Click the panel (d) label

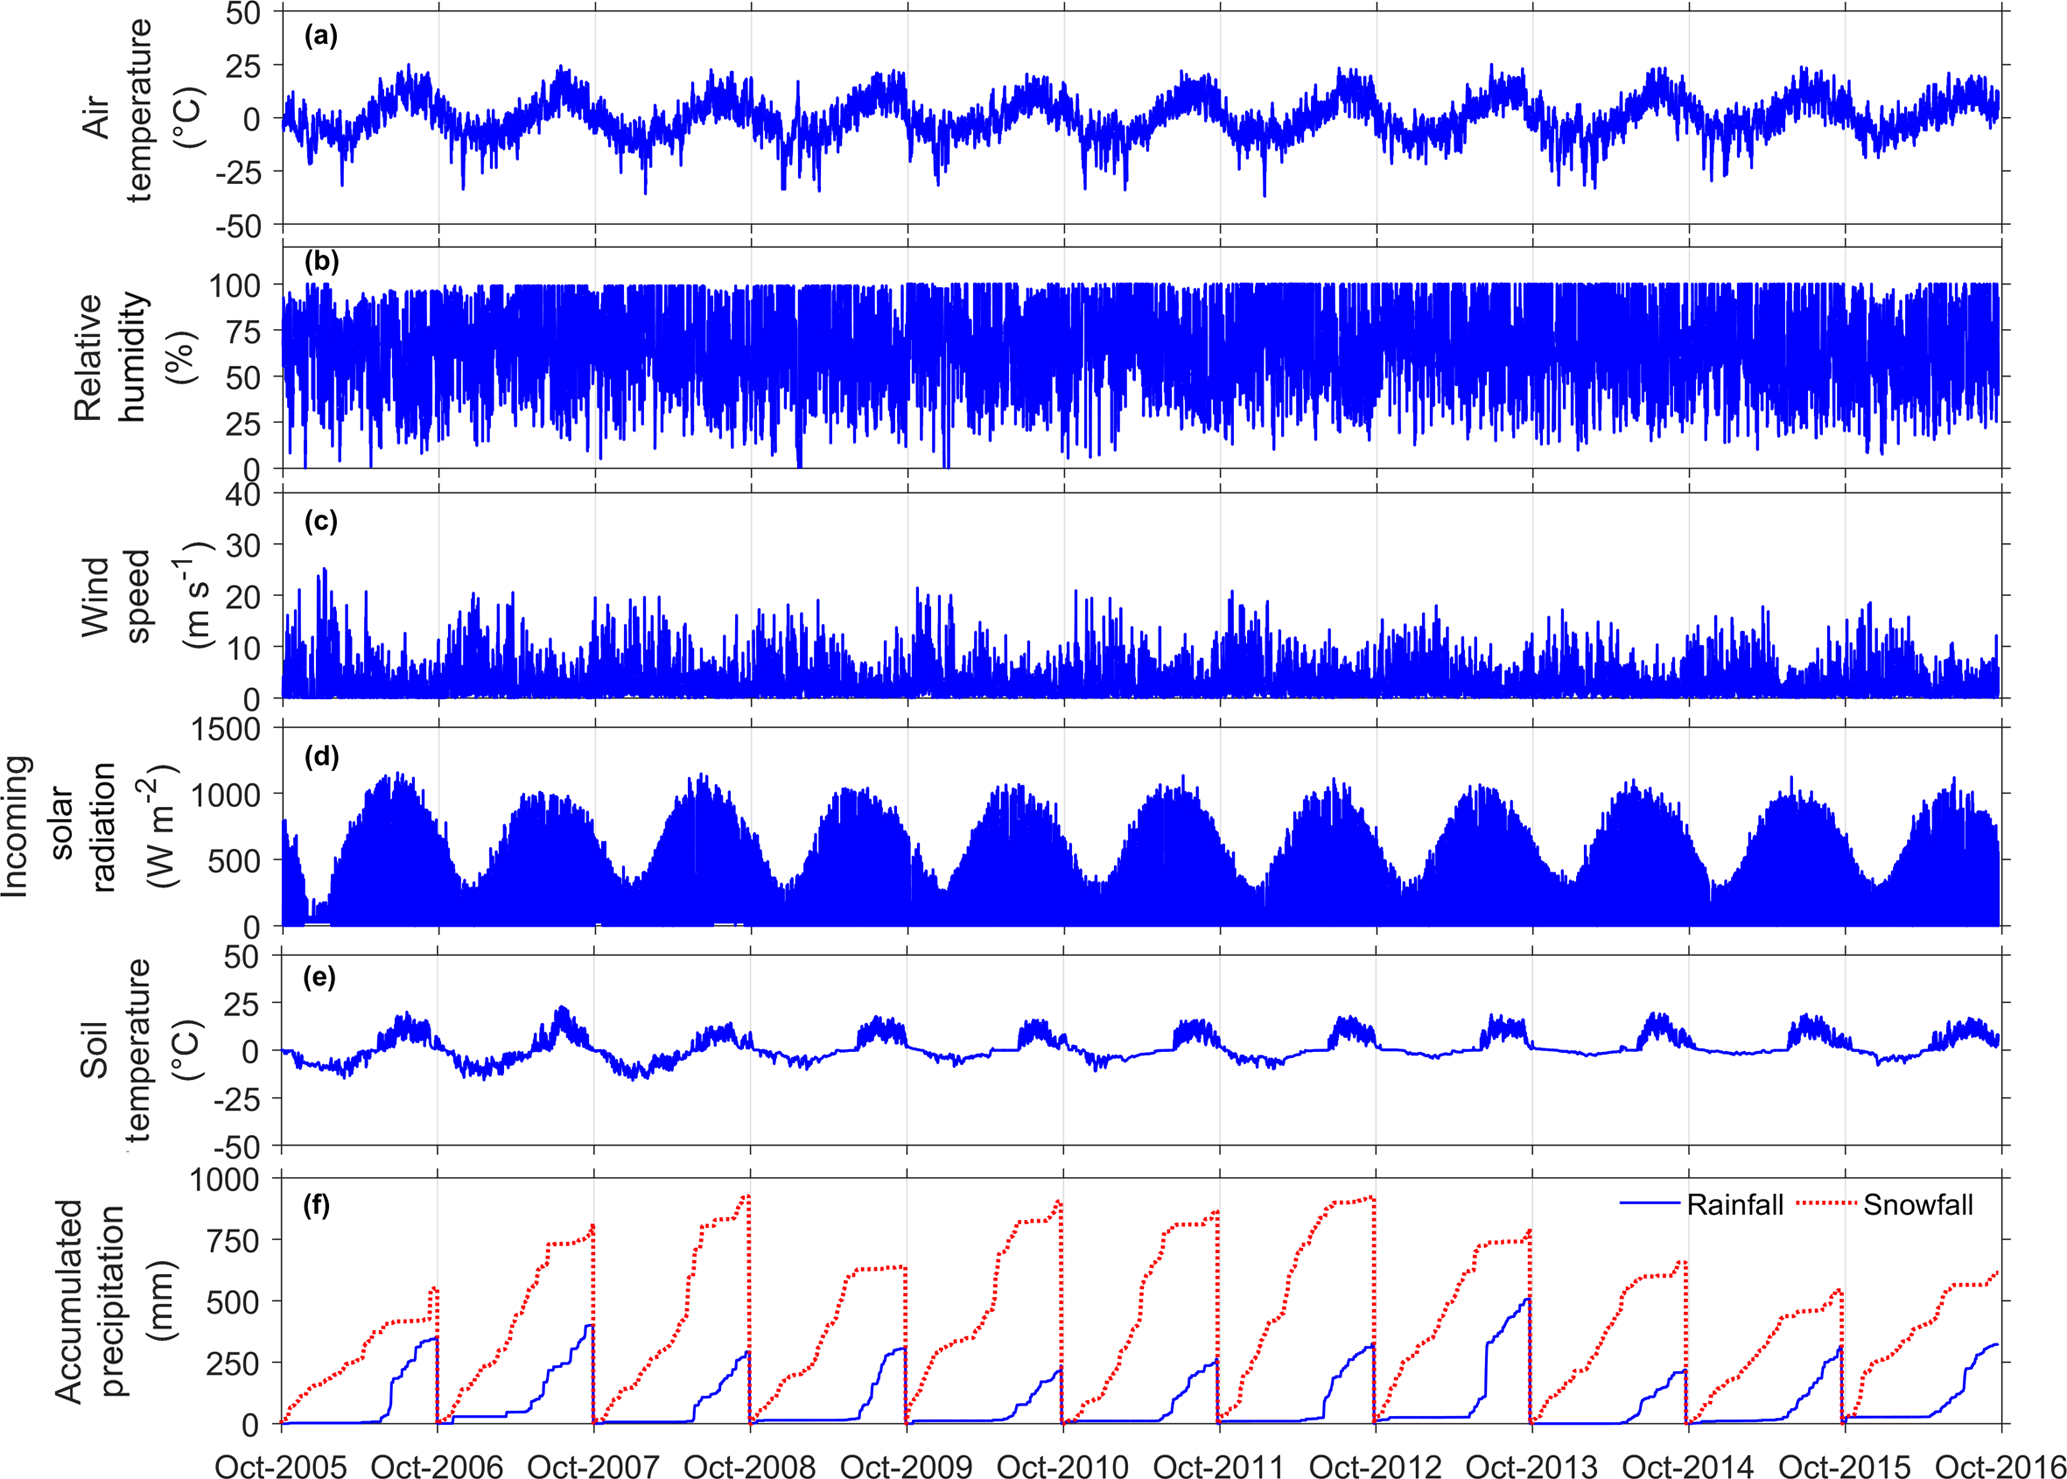(321, 756)
